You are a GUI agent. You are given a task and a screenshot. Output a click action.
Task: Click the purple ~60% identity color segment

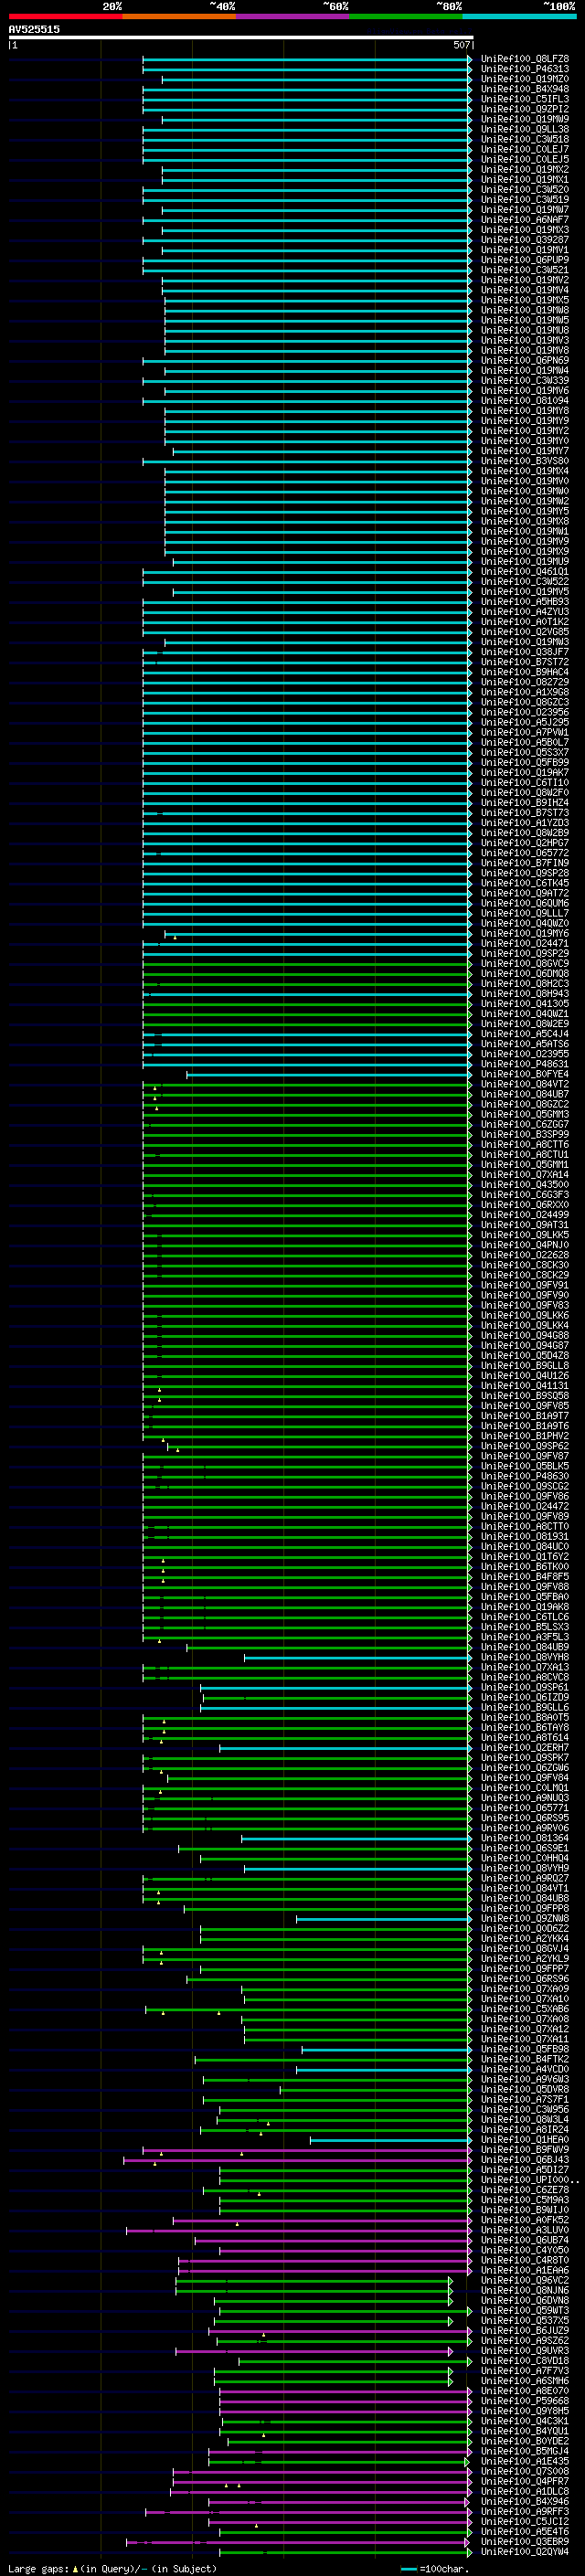[x=293, y=16]
